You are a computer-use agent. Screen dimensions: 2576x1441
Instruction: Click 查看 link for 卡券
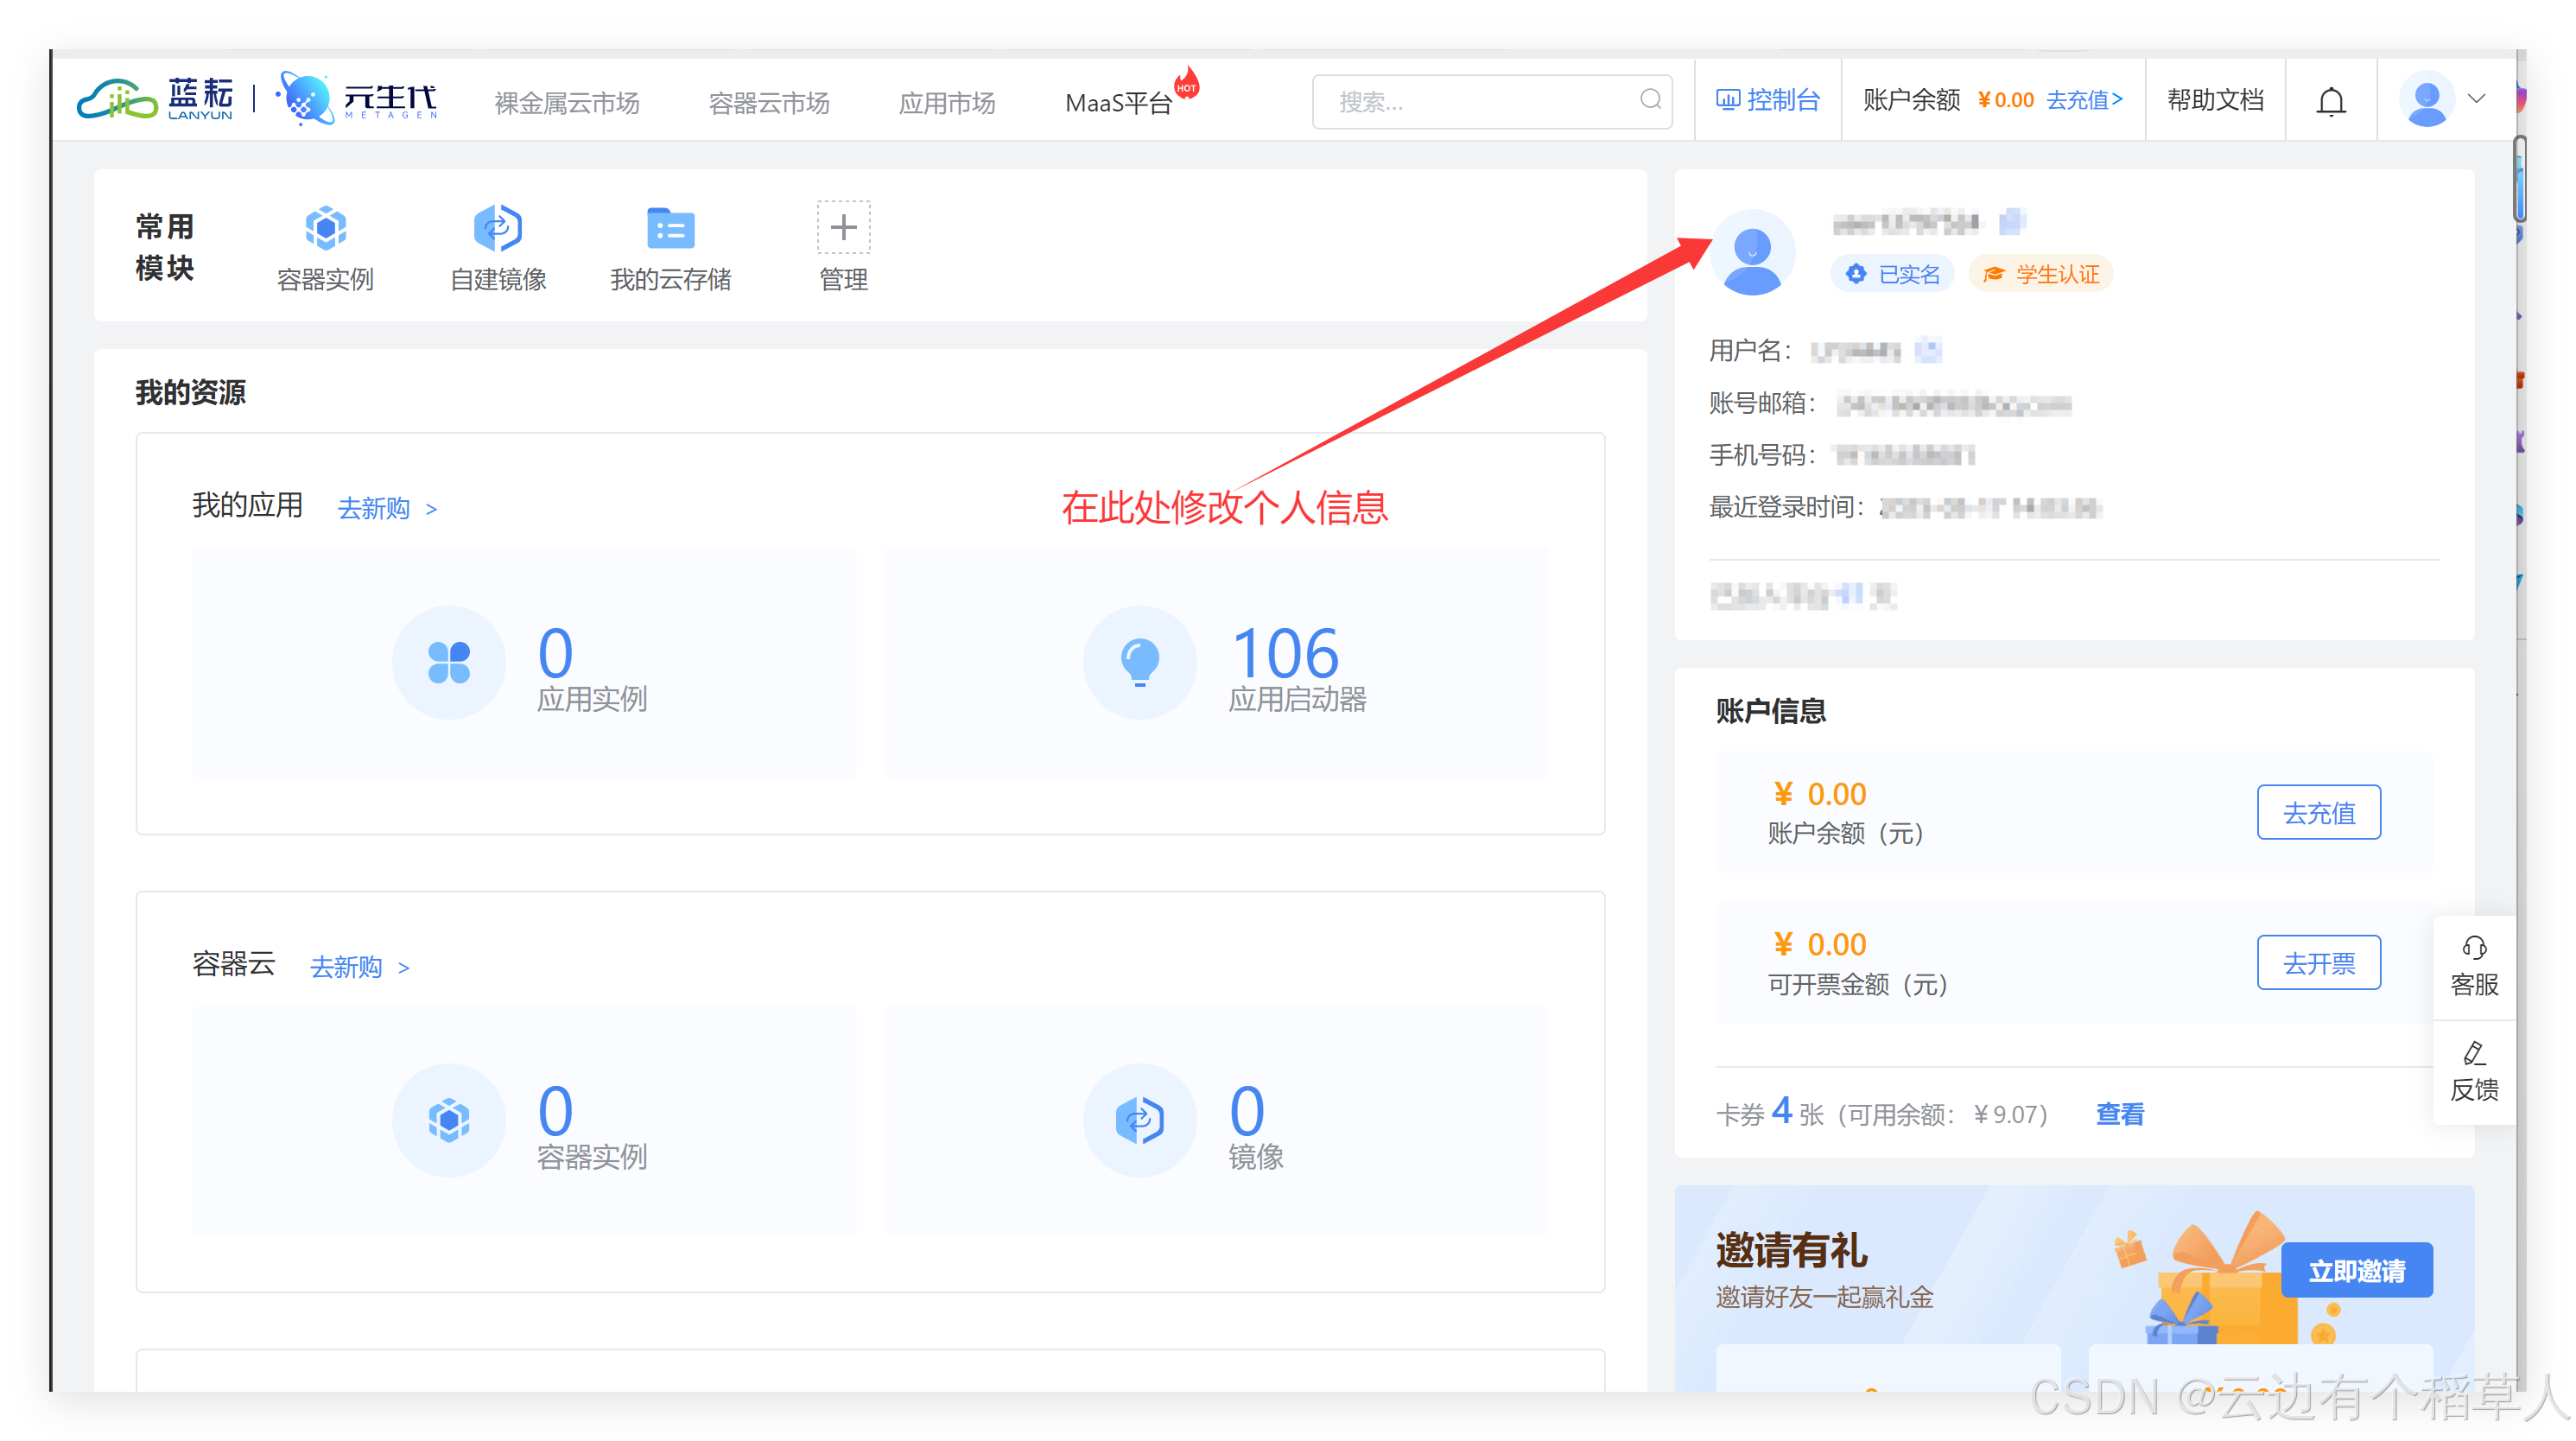tap(2120, 1114)
